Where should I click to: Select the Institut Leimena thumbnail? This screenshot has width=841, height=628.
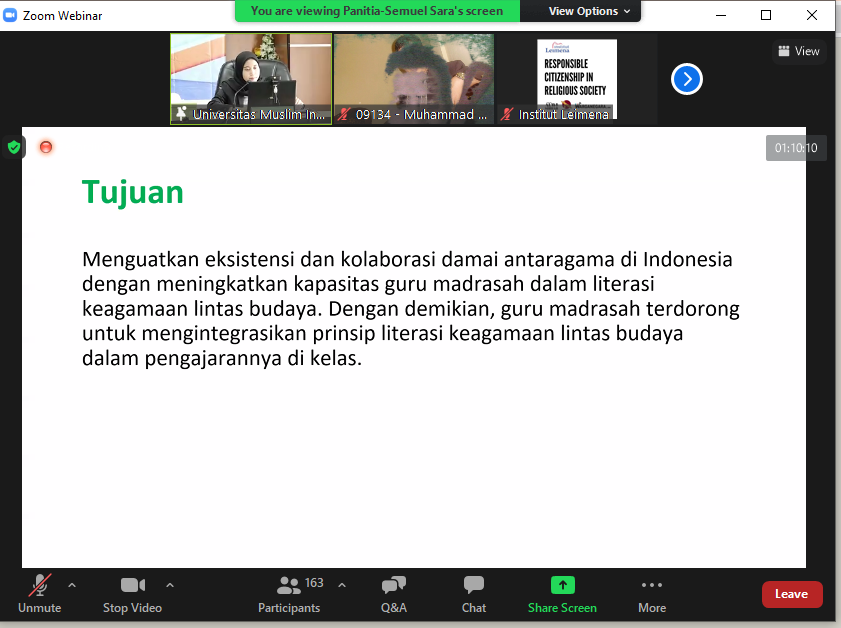pyautogui.click(x=577, y=79)
